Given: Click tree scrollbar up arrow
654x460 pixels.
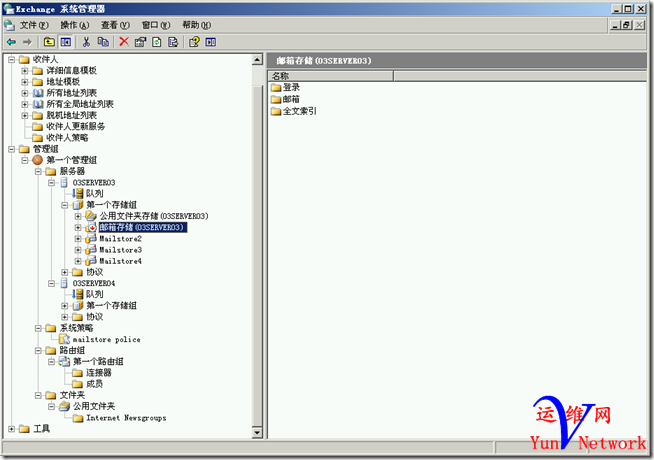Looking at the screenshot, I should 257,60.
